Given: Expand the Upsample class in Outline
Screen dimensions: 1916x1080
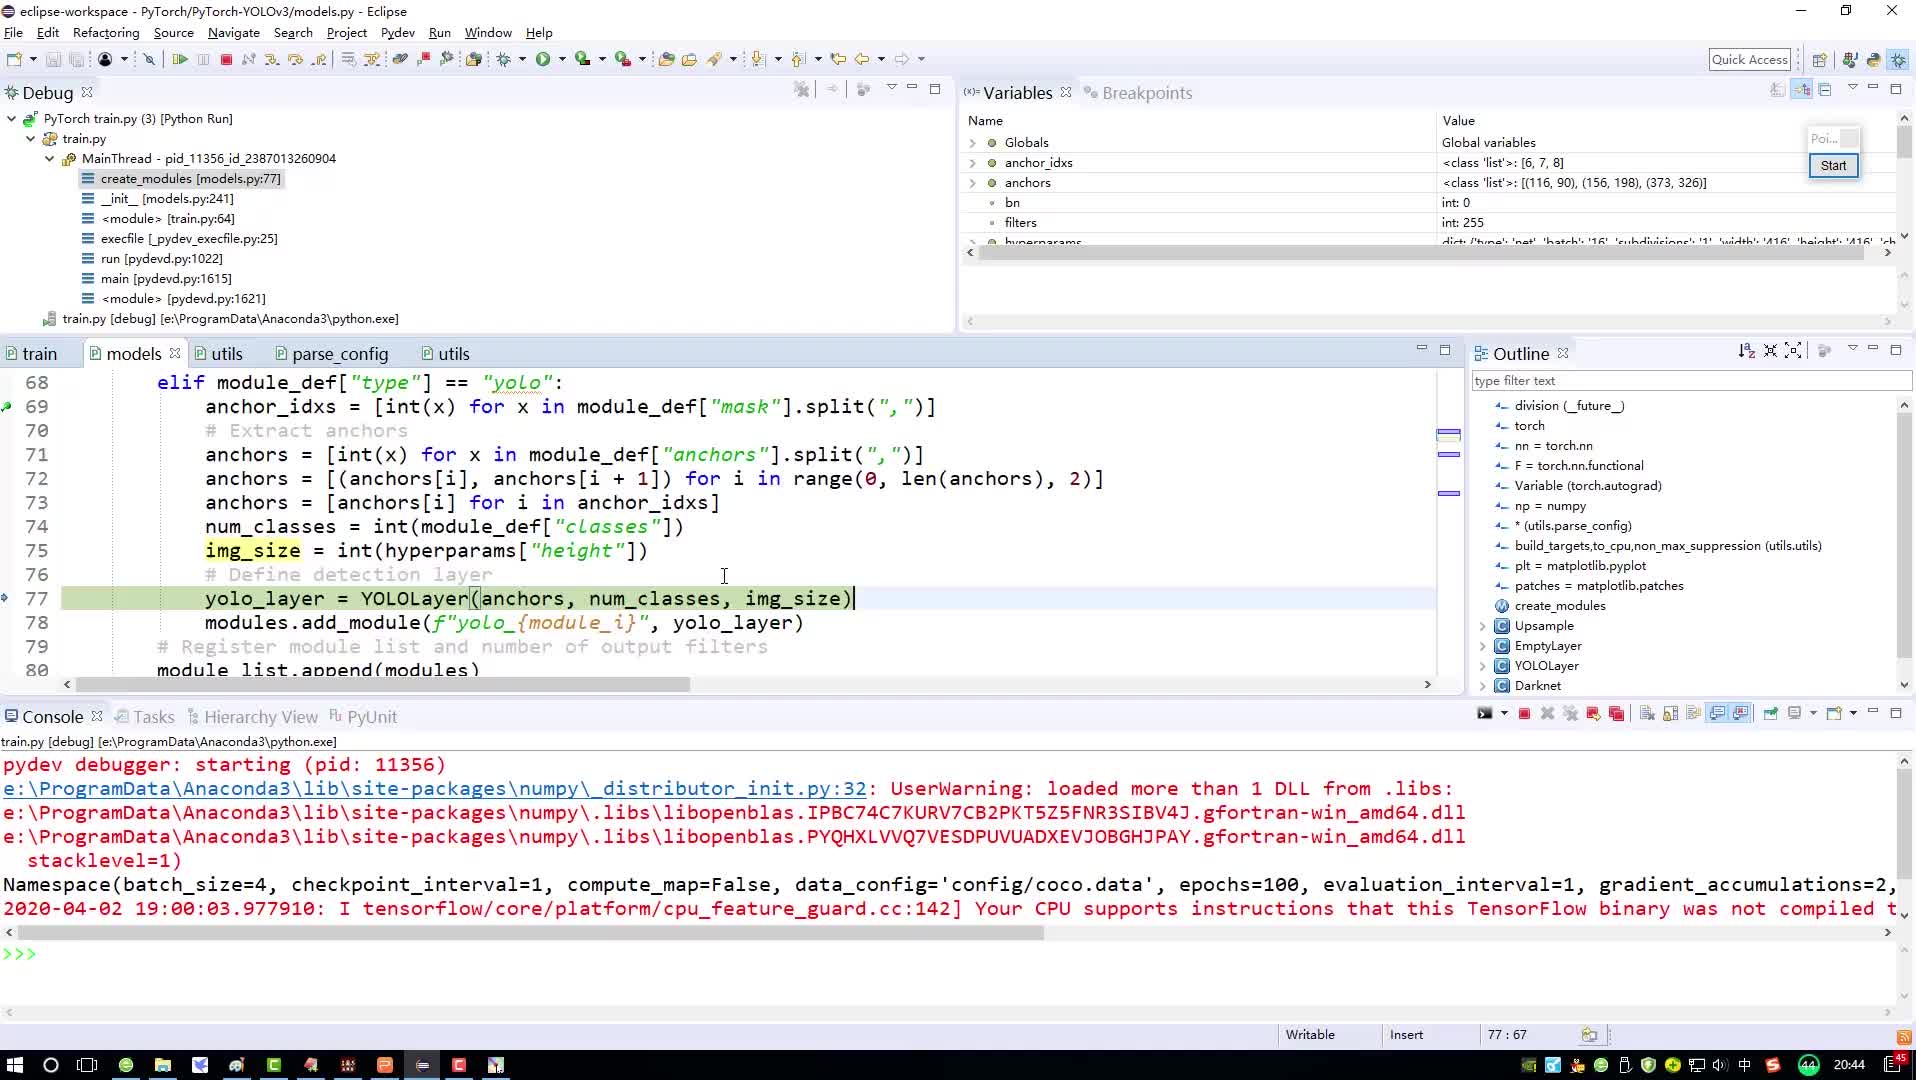Looking at the screenshot, I should tap(1483, 626).
